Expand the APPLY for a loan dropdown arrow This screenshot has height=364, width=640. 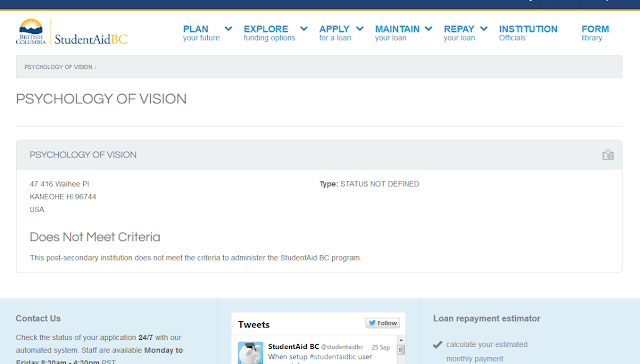click(x=360, y=29)
